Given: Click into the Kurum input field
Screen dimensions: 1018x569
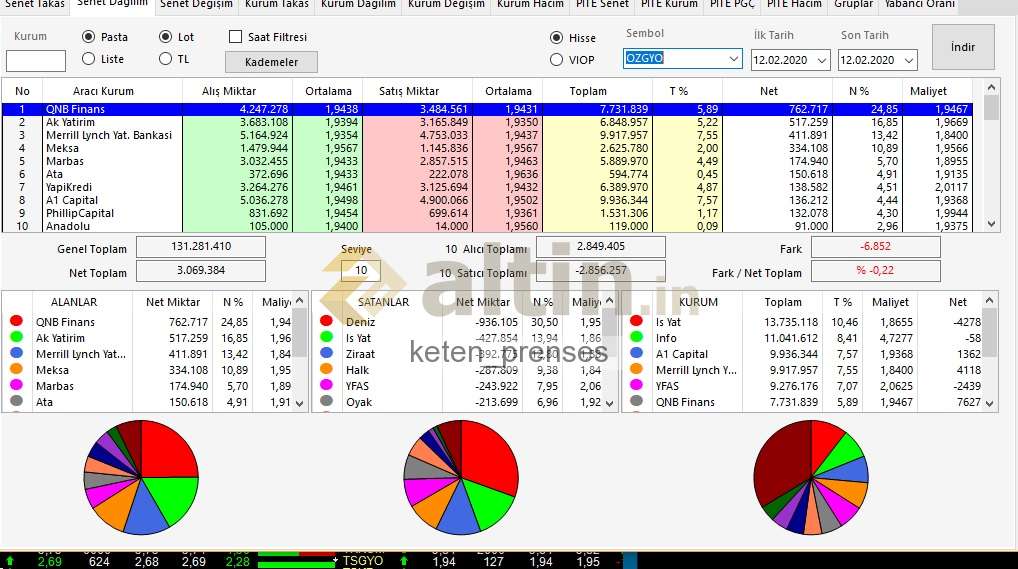Looking at the screenshot, I should tap(36, 60).
